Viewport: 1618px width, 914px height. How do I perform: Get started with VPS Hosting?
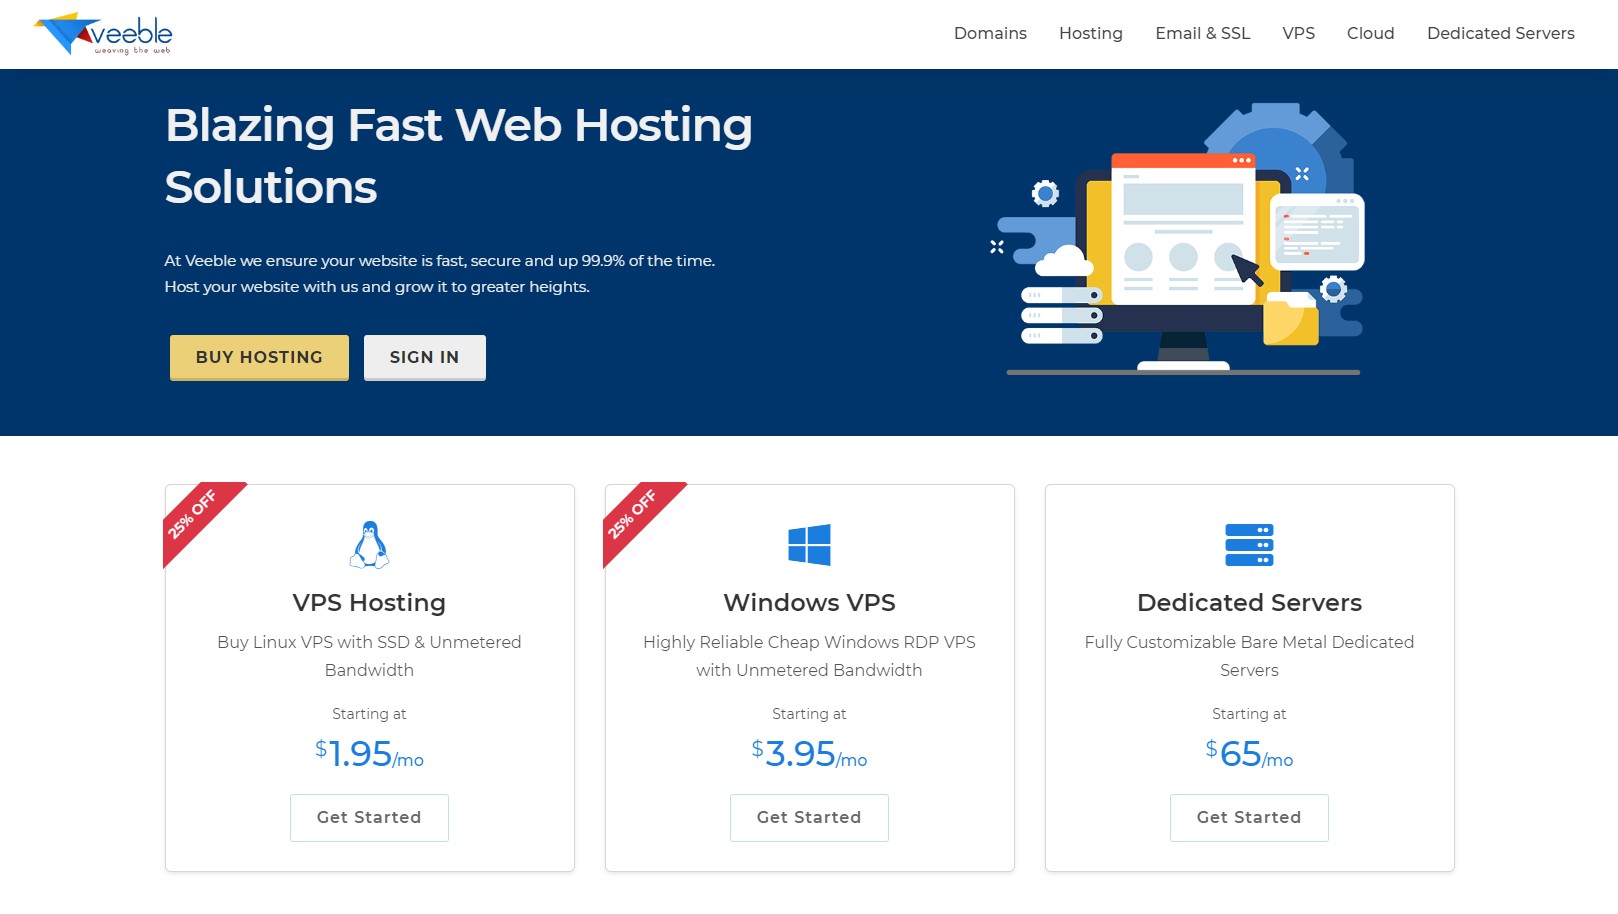[x=369, y=817]
